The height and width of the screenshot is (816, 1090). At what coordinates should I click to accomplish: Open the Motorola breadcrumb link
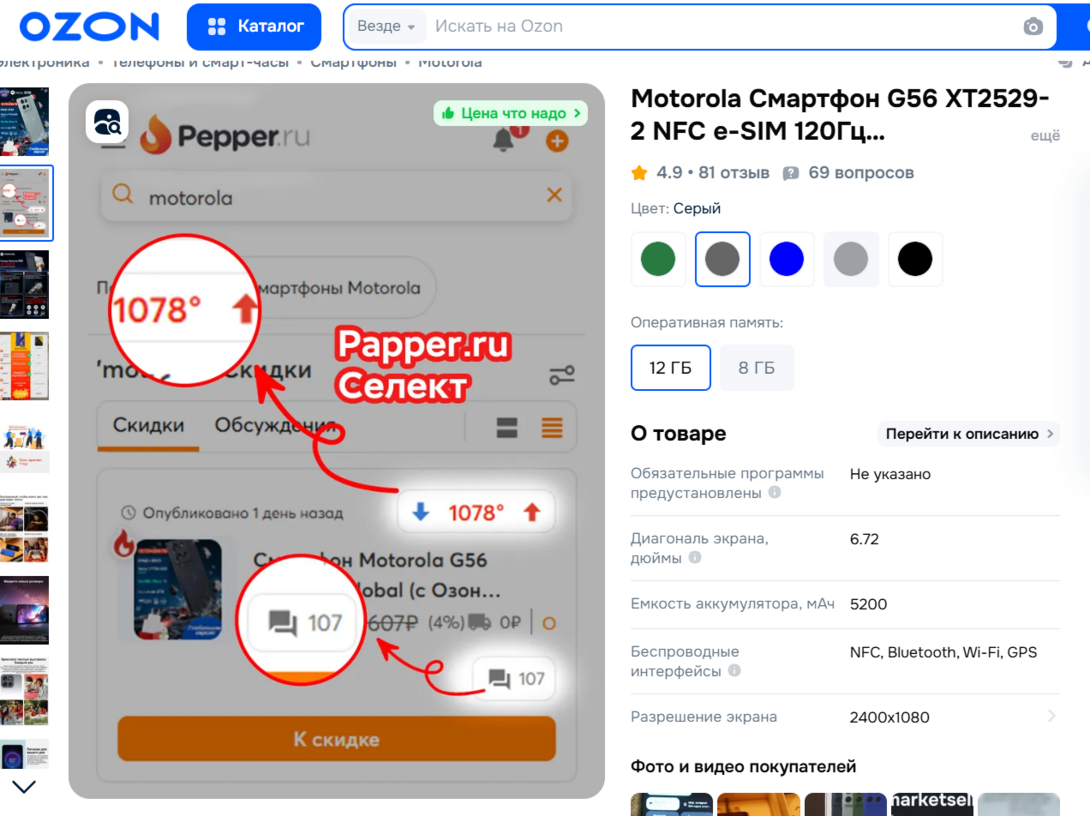point(450,63)
